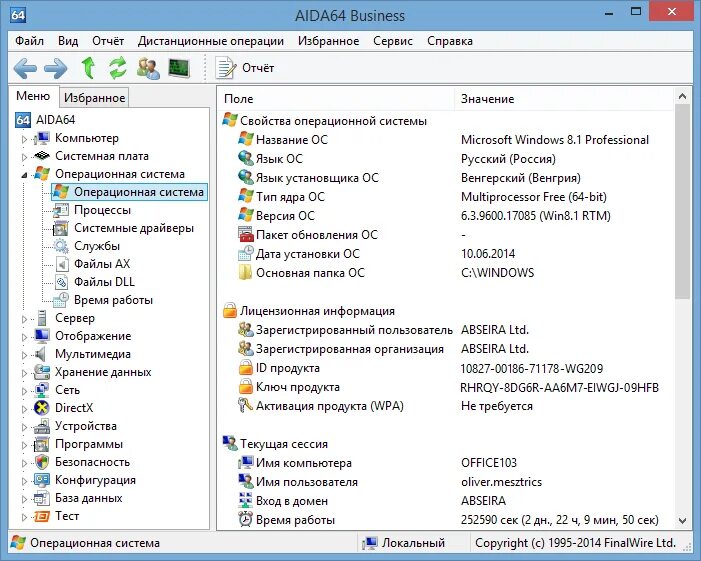Image resolution: width=701 pixels, height=561 pixels.
Task: Click the Компьютер tree icon
Action: 42,138
